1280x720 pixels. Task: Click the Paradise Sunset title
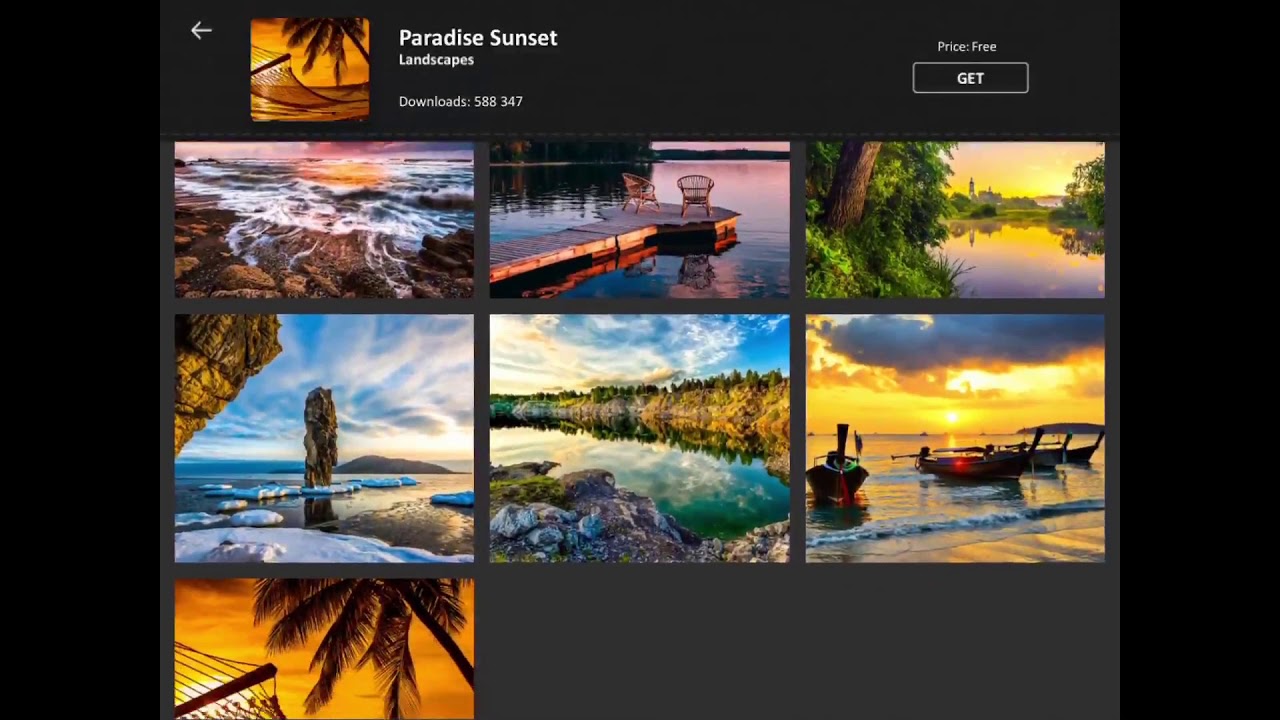pyautogui.click(x=478, y=38)
